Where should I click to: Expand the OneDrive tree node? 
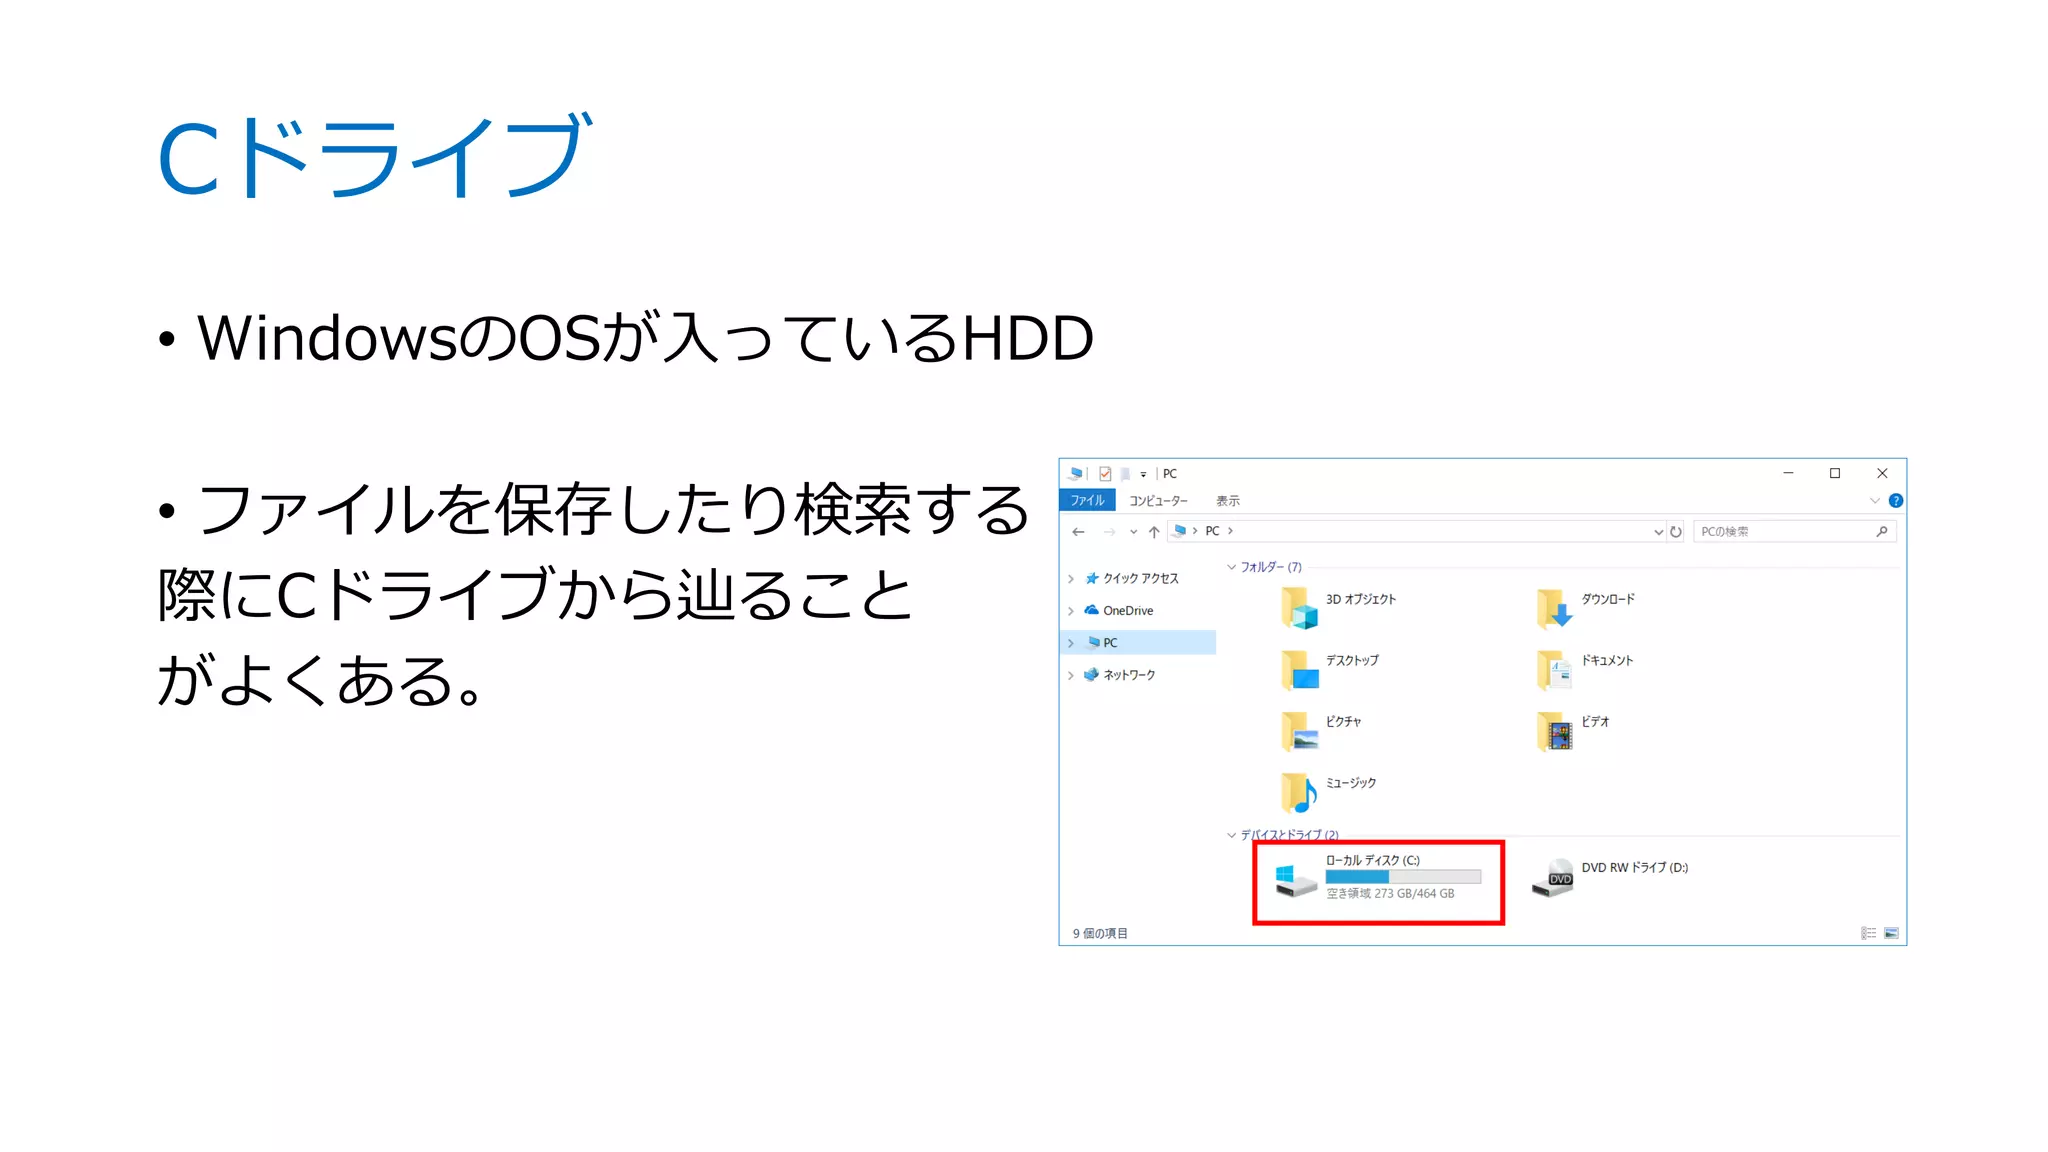point(1071,611)
